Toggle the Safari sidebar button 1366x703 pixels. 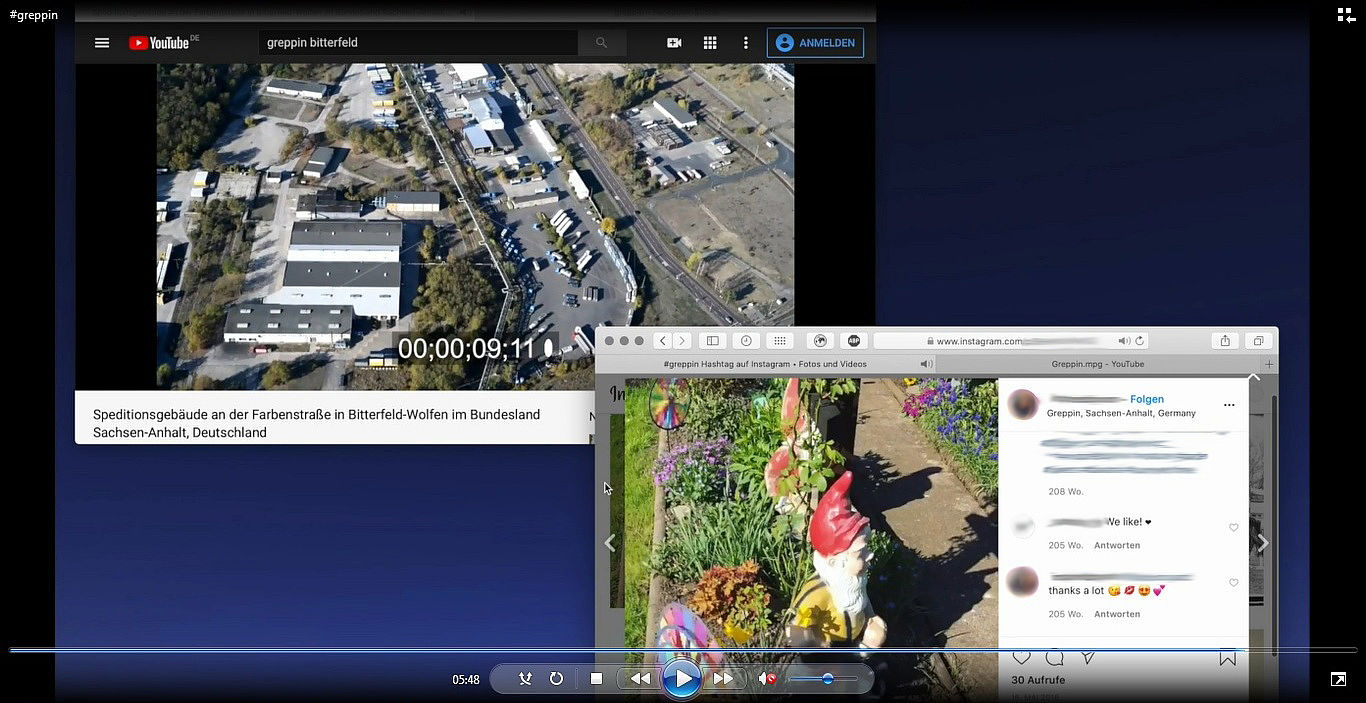coord(712,341)
